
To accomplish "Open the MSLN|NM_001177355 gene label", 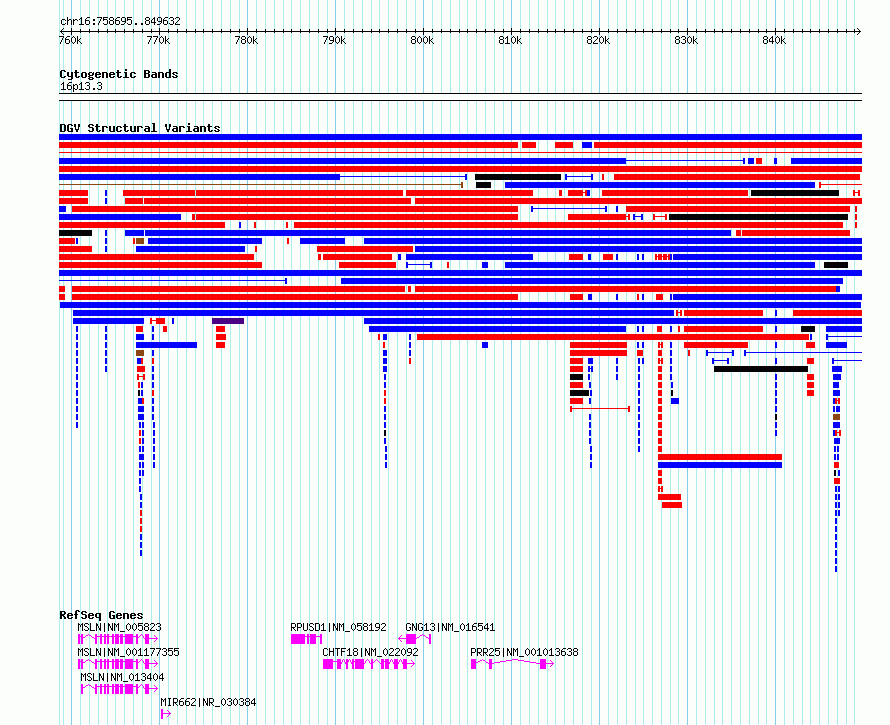I will click(x=128, y=652).
